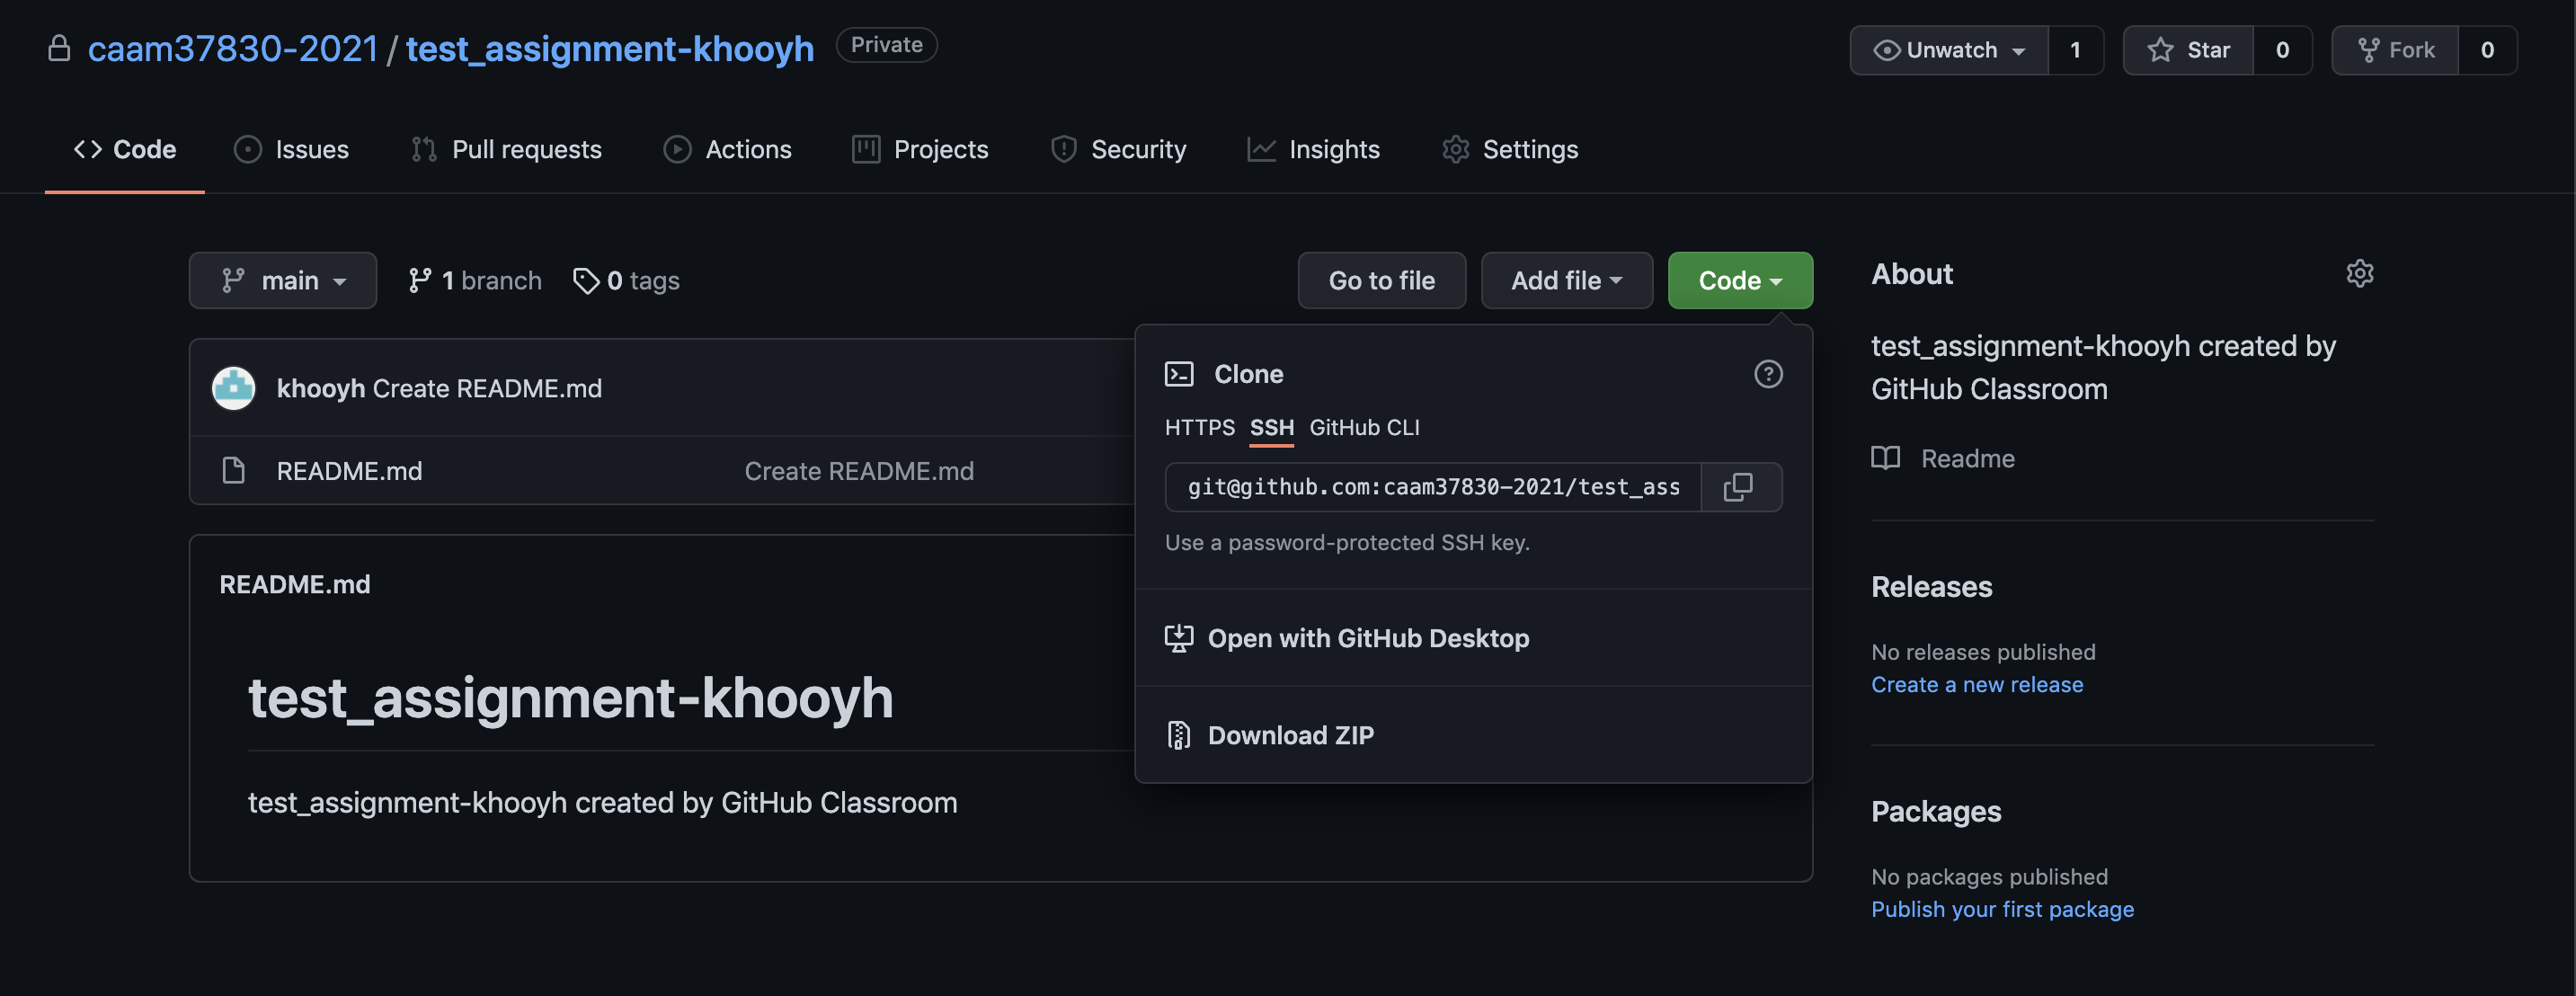
Task: Click the Readme book icon in sidebar
Action: point(1884,458)
